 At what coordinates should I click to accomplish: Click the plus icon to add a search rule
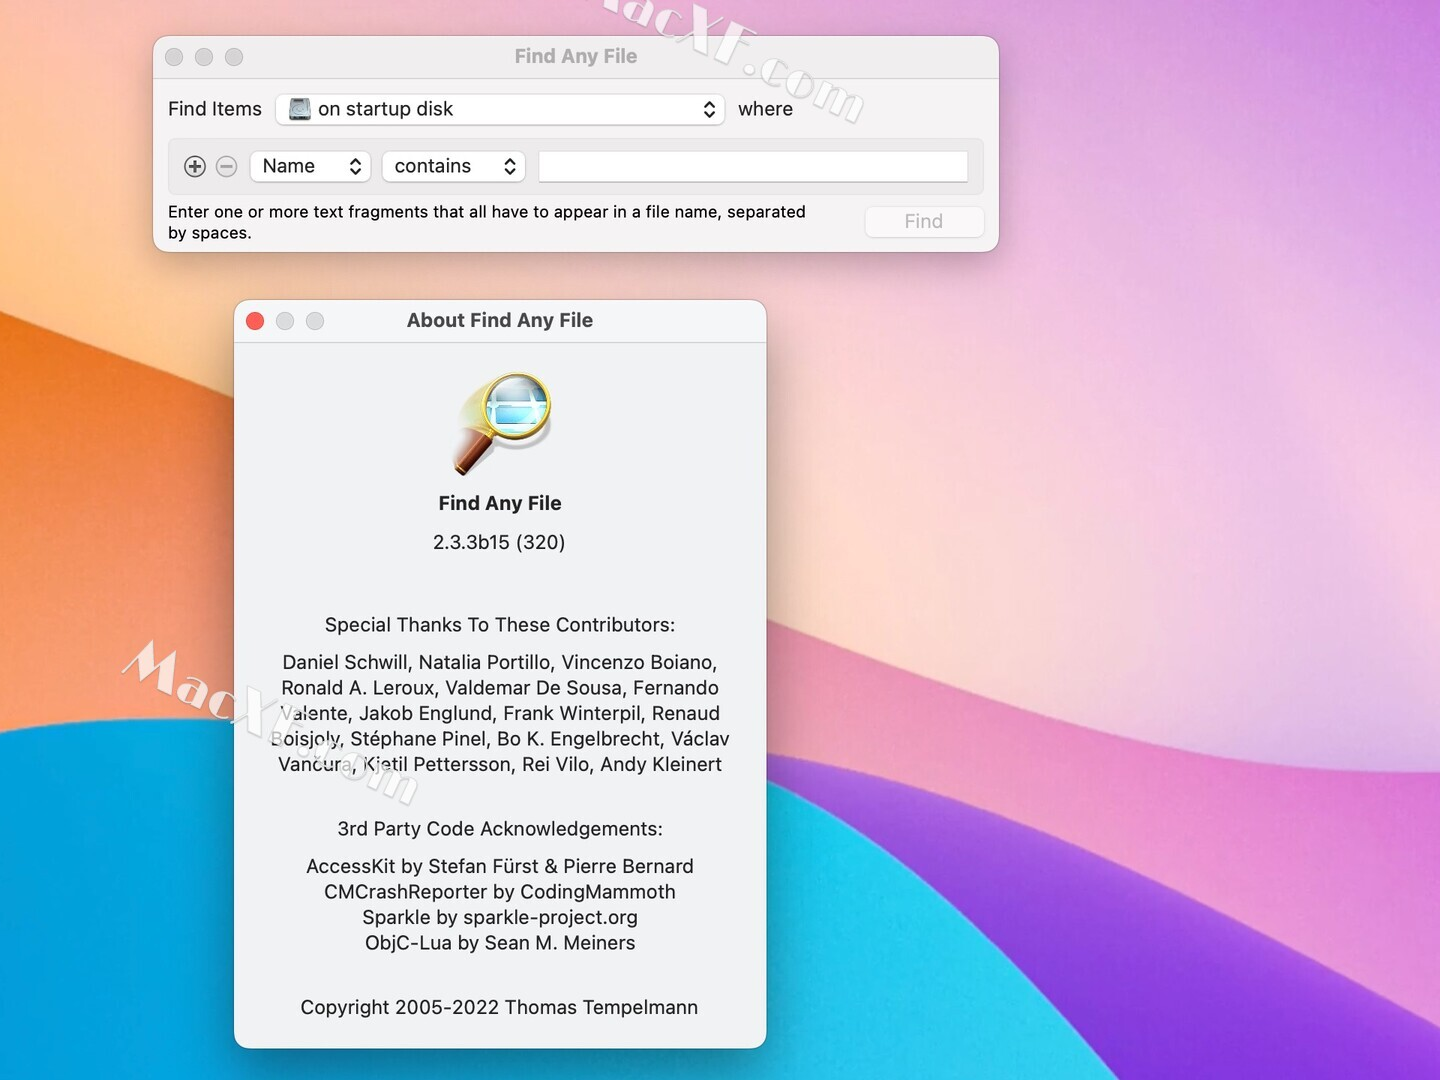[x=195, y=166]
